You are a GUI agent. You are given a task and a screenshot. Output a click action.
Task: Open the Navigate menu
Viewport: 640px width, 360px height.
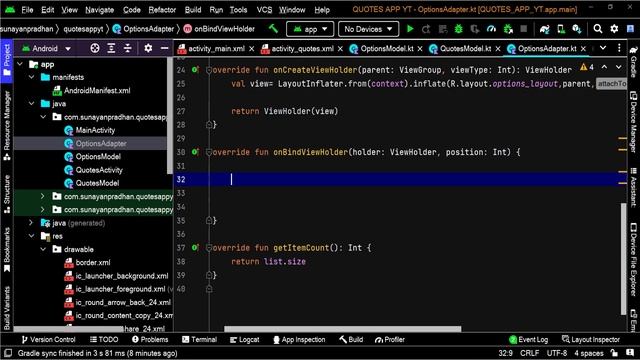99,9
